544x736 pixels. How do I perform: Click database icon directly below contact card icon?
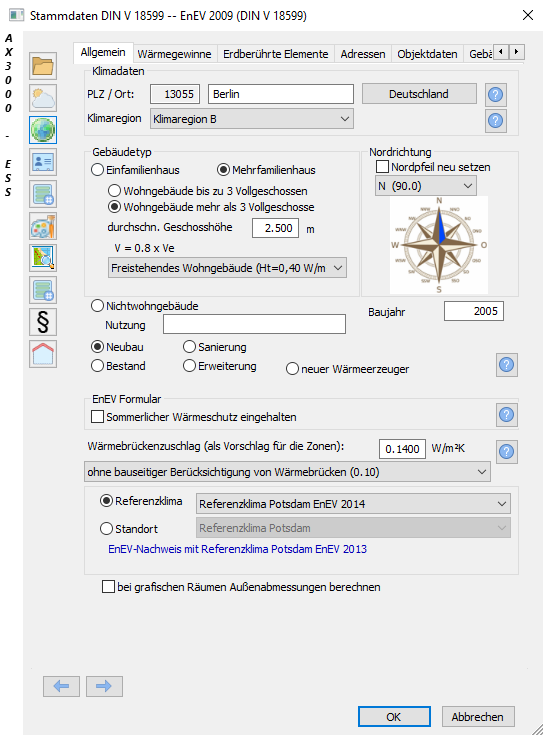click(43, 194)
